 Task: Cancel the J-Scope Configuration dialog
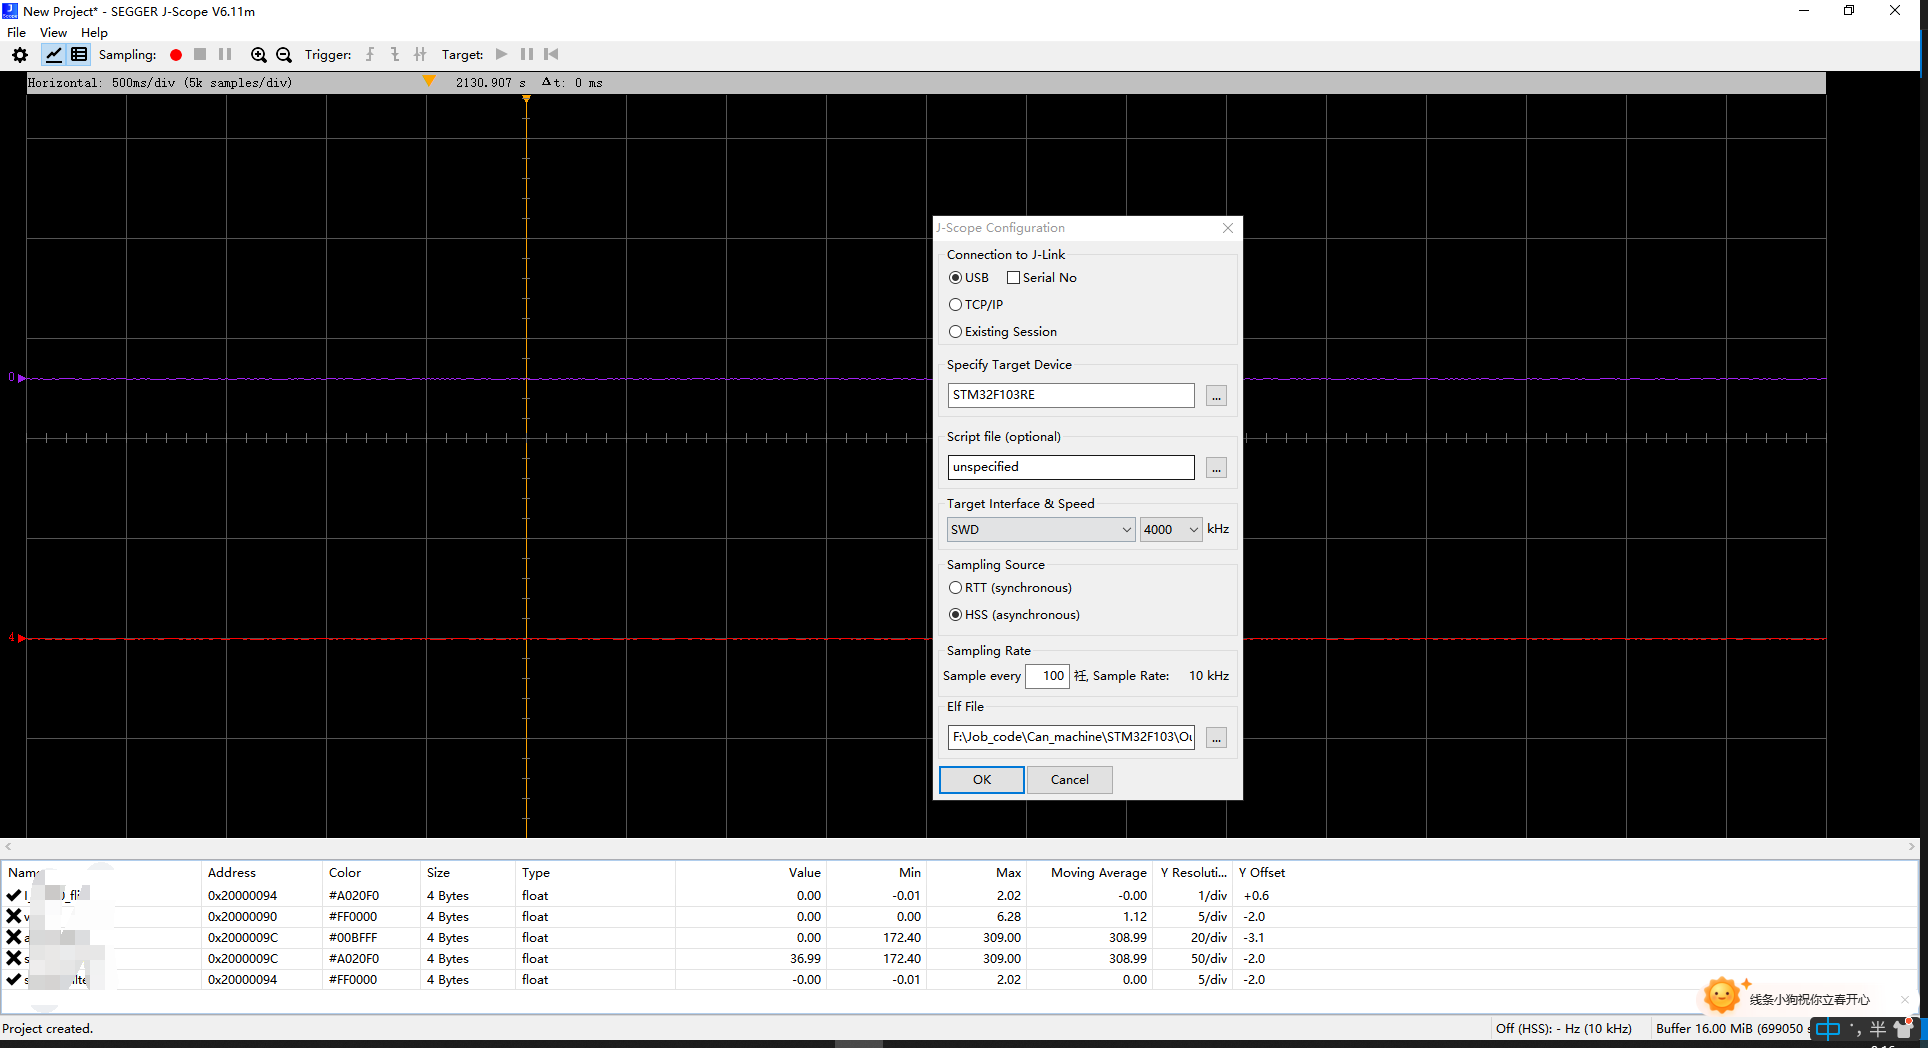tap(1069, 780)
